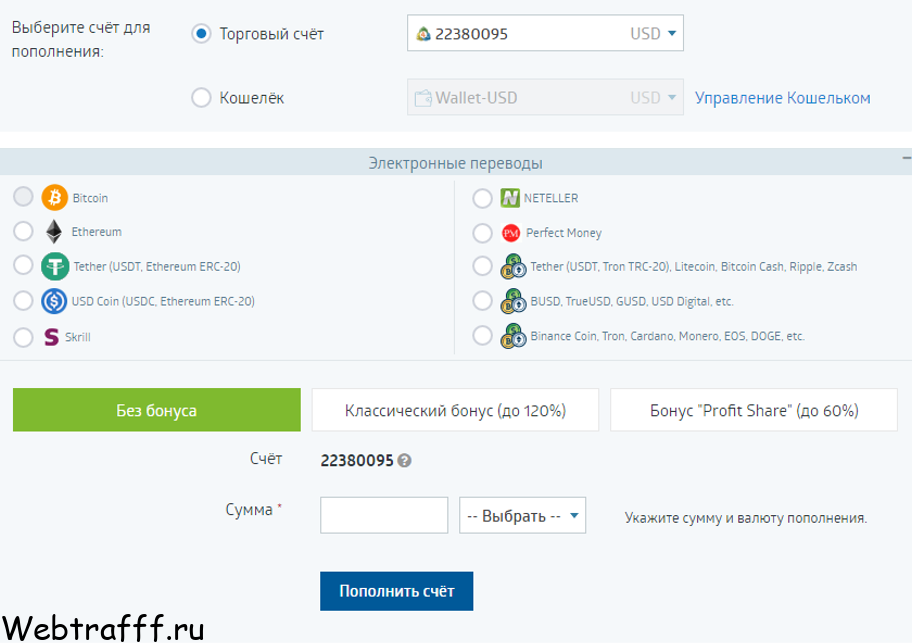Screen dimensions: 912x643
Task: Click coins icon beside Tether Tron TRC-20
Action: pos(513,266)
